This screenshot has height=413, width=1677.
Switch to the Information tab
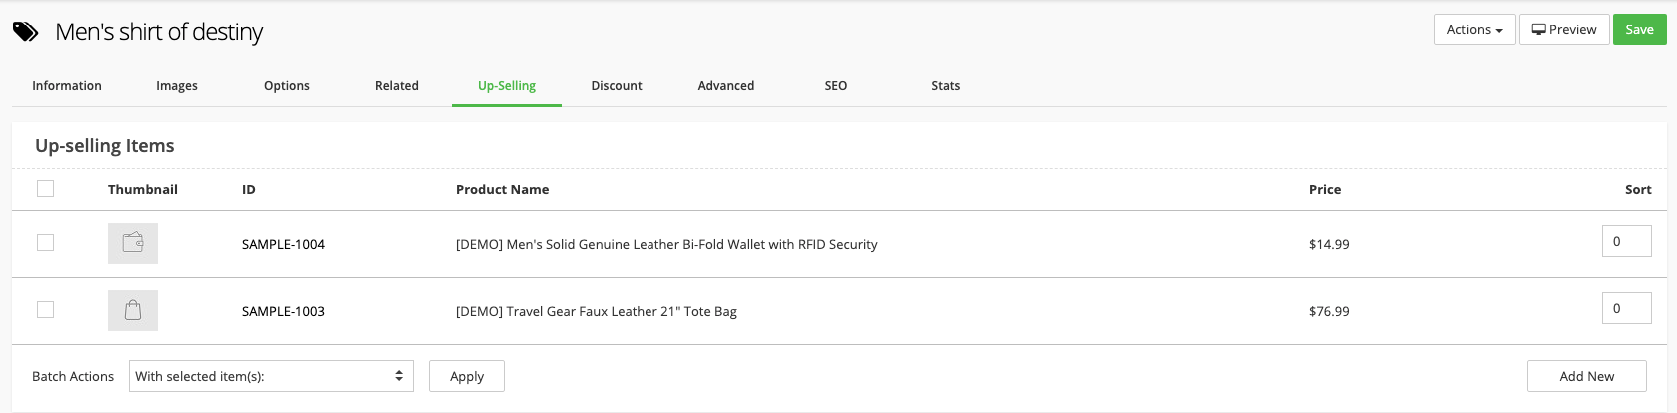tap(67, 86)
